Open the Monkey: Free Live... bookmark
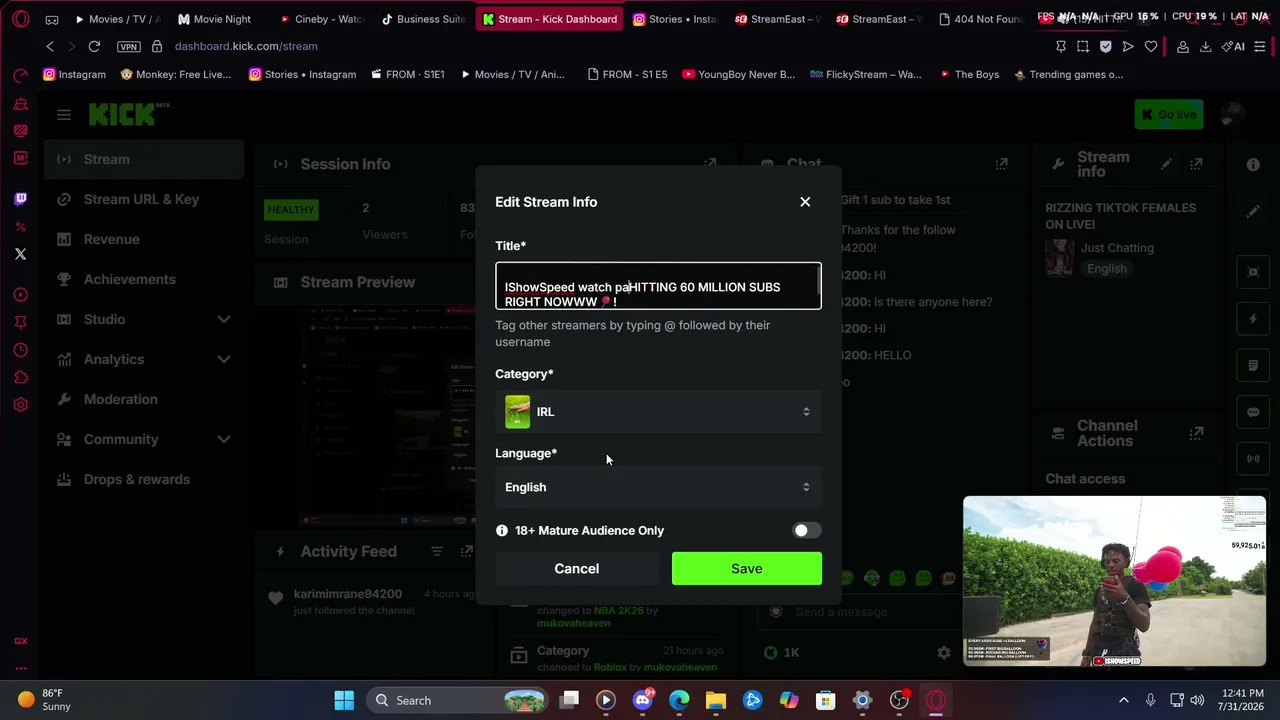The width and height of the screenshot is (1280, 720). tap(175, 74)
